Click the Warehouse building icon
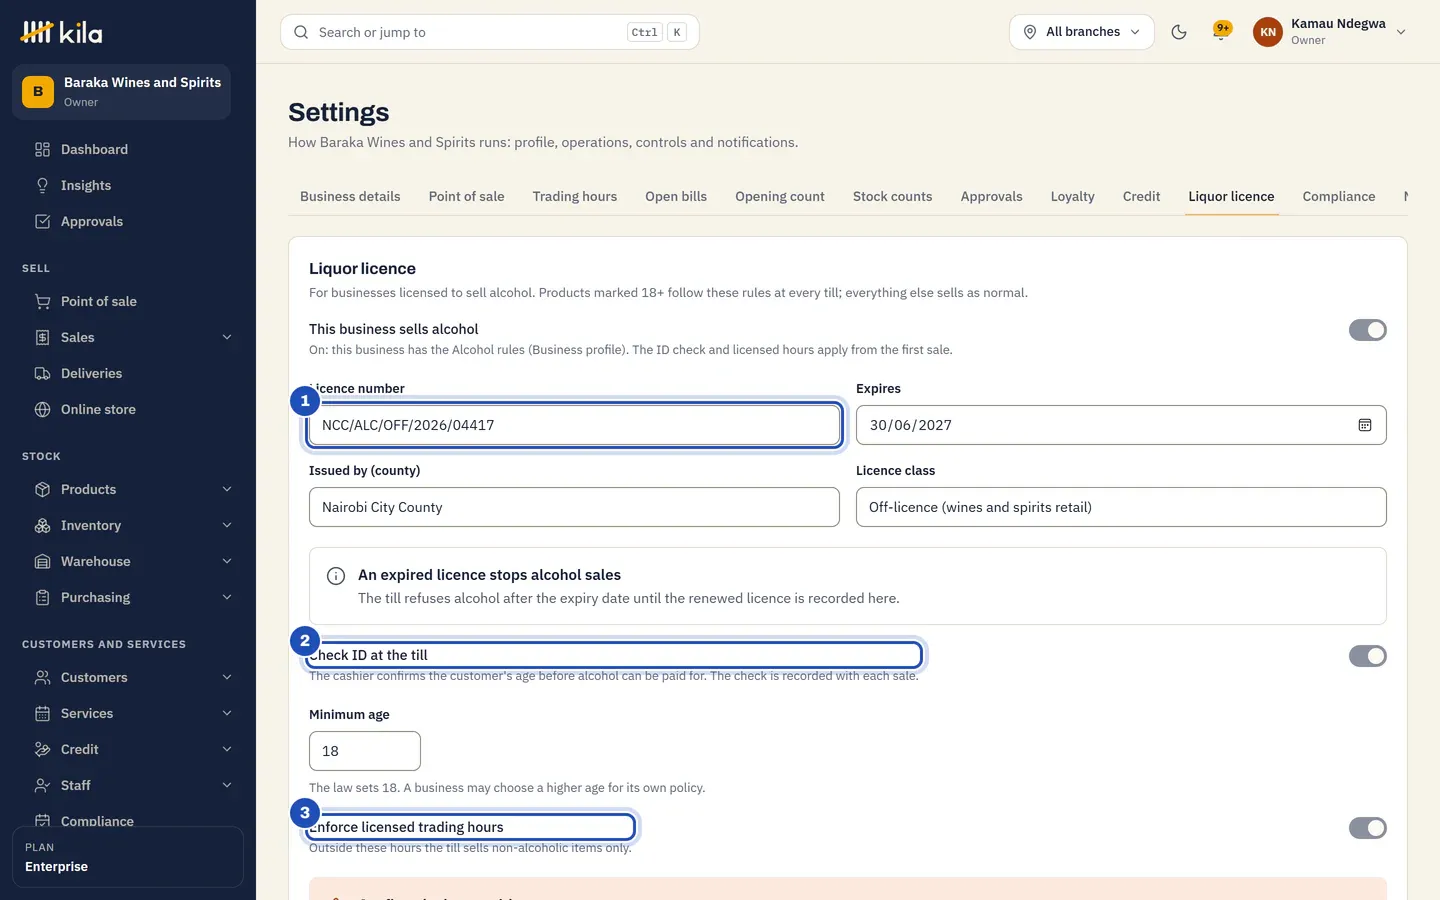The height and width of the screenshot is (900, 1440). coord(42,562)
